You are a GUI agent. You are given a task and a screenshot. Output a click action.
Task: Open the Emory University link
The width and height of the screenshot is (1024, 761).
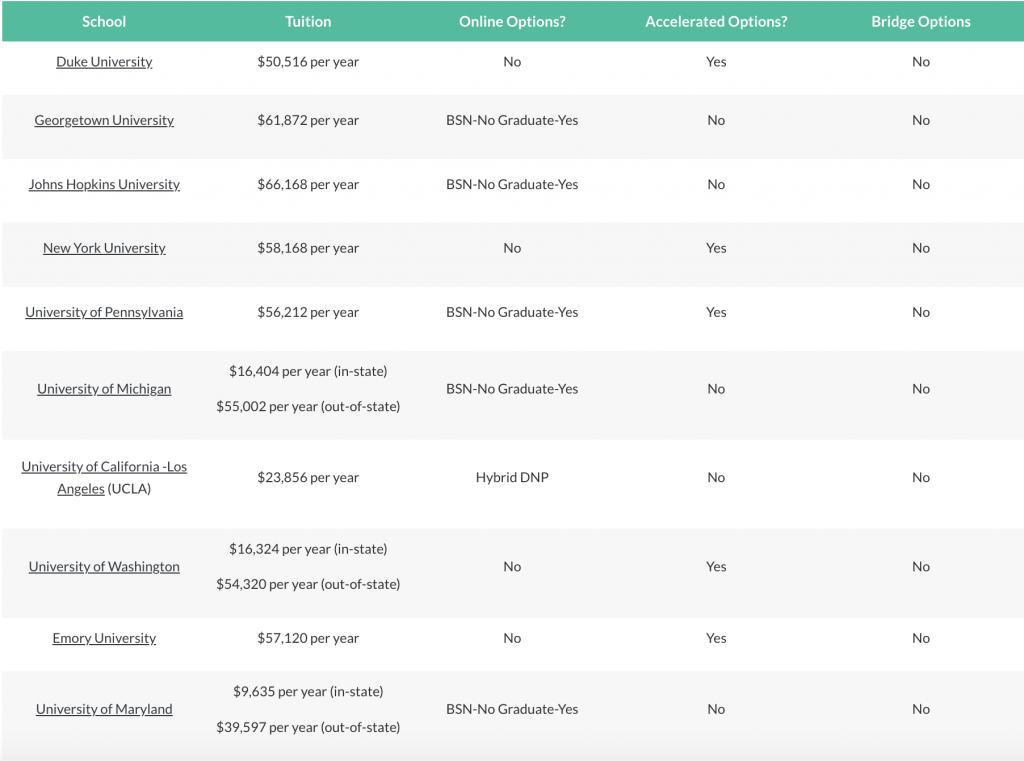(x=104, y=638)
